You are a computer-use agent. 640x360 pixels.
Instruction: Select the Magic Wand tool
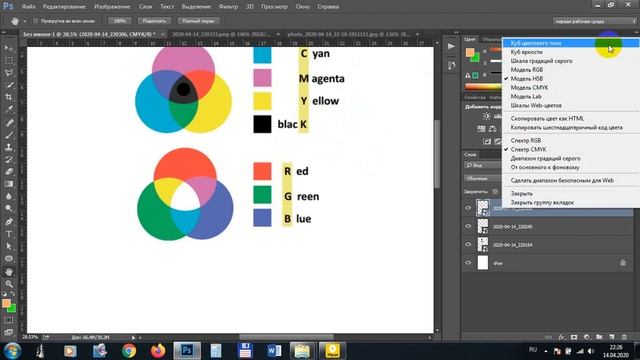pos(9,85)
